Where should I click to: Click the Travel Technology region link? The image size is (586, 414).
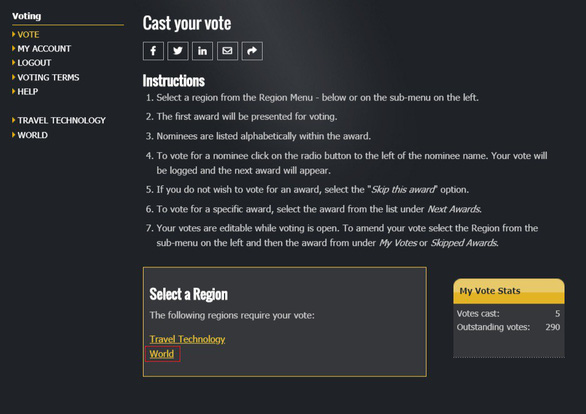point(187,339)
